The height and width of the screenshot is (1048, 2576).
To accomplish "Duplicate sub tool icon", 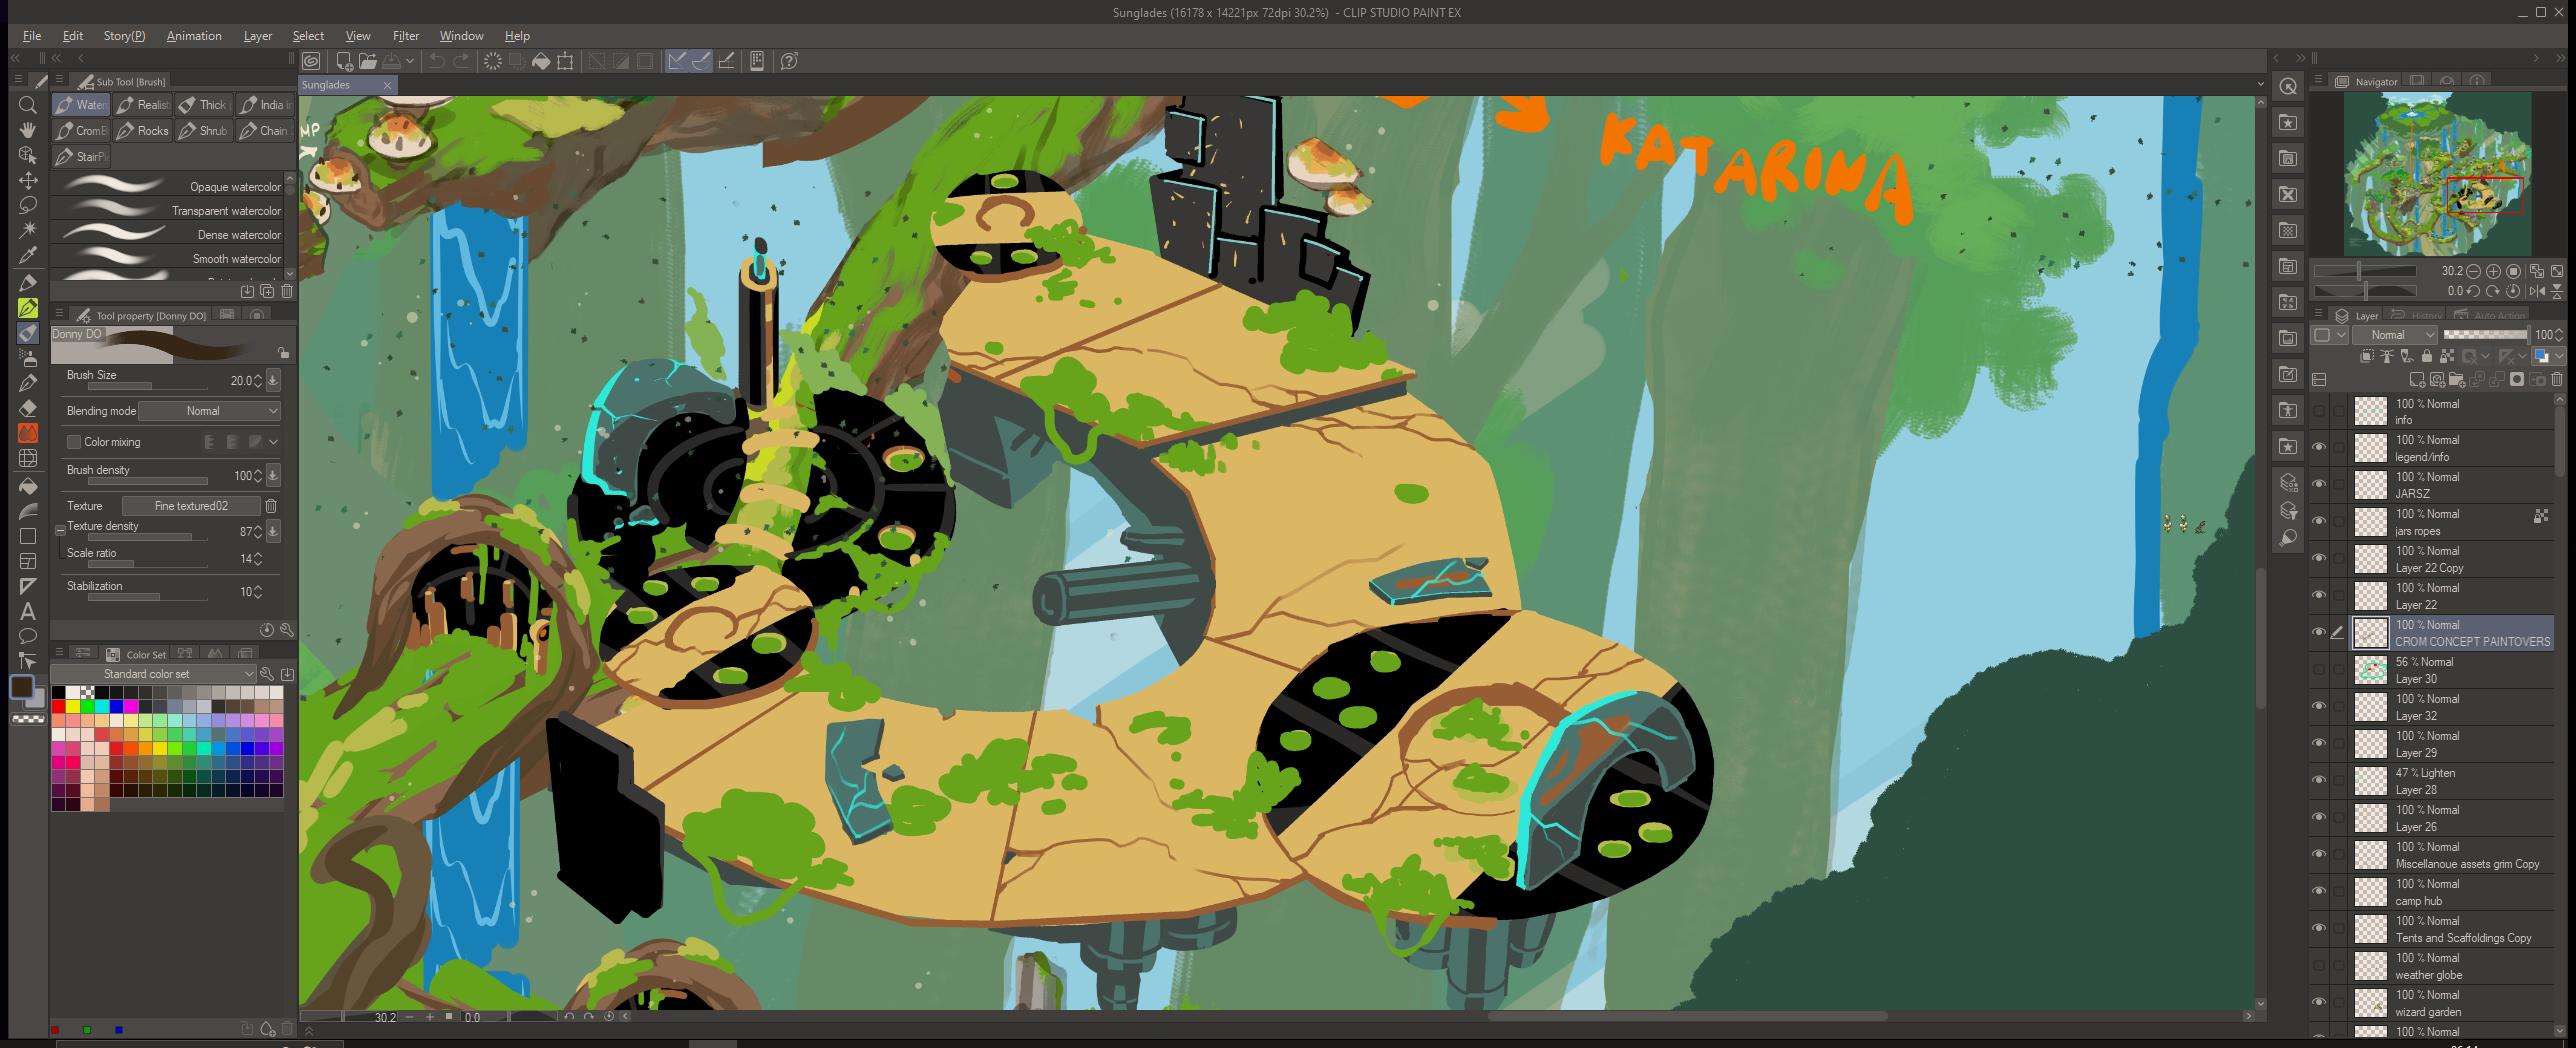I will pyautogui.click(x=267, y=291).
